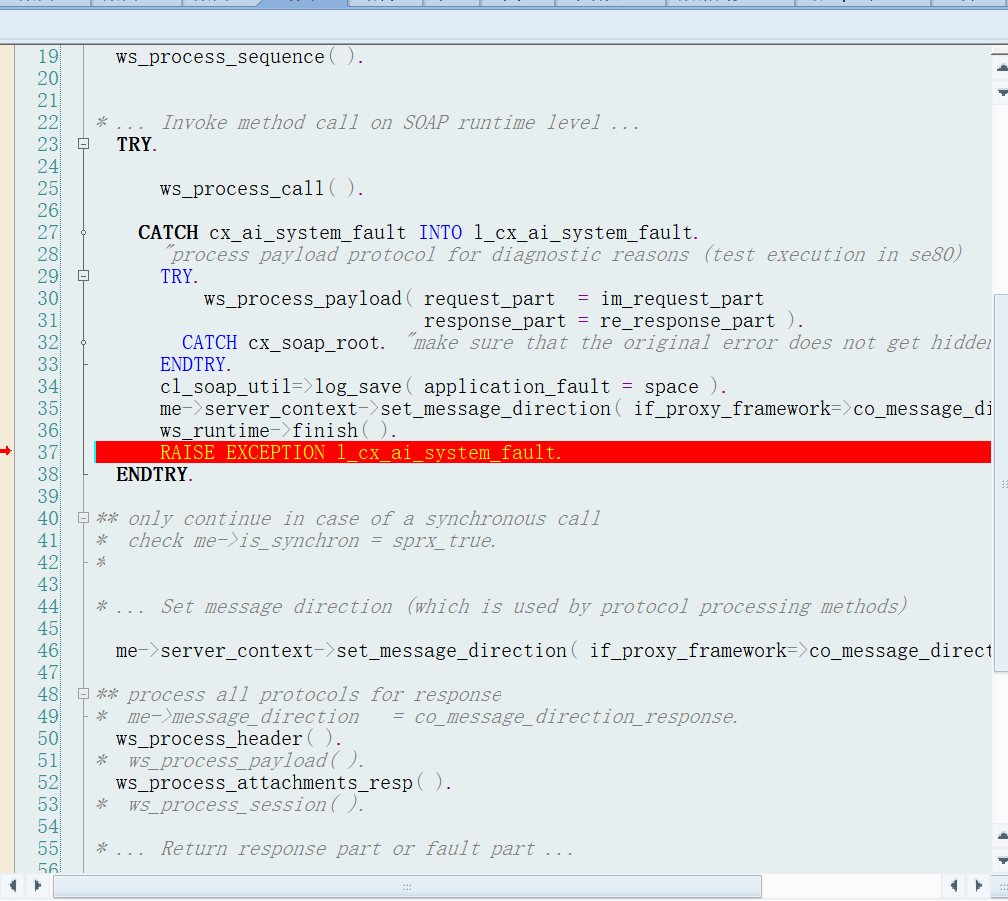The image size is (1008, 901).
Task: Click the bottom down arrow of the vertical scrollbar
Action: point(1002,861)
